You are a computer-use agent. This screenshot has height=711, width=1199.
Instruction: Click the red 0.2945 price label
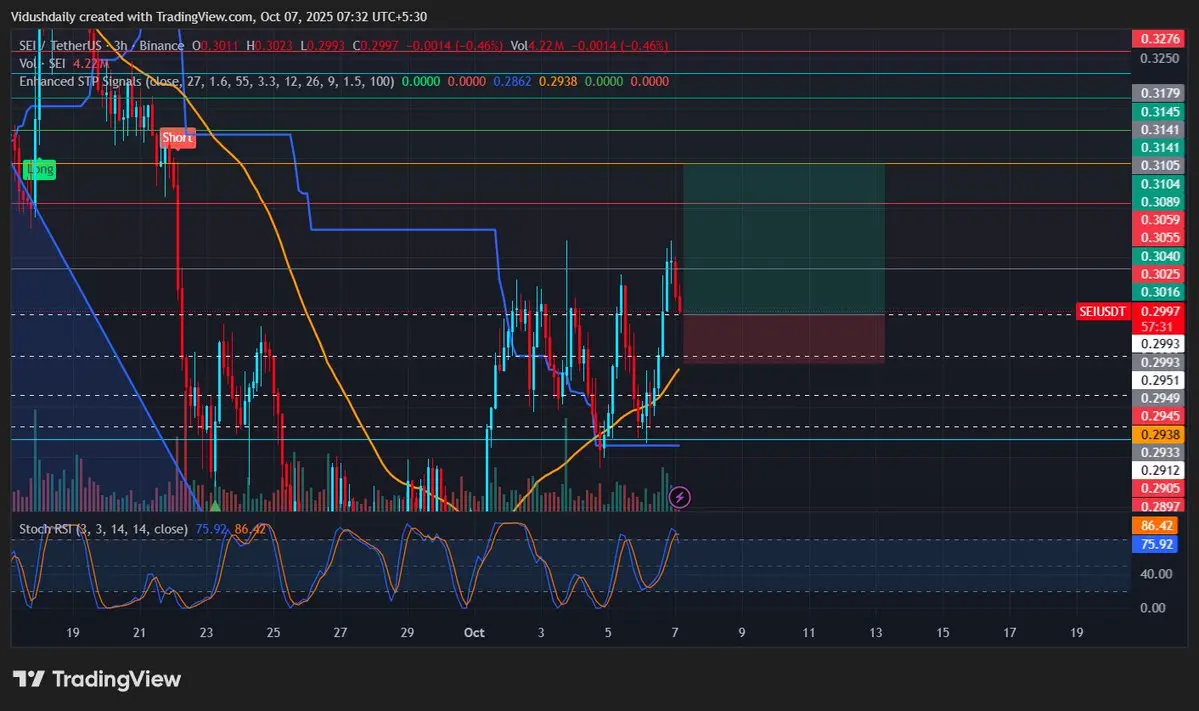pos(1159,416)
